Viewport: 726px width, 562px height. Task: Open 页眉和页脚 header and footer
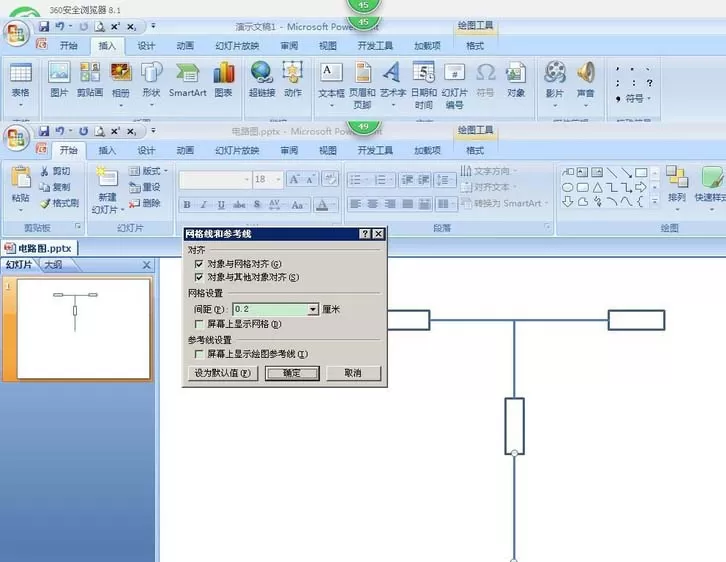click(x=362, y=85)
